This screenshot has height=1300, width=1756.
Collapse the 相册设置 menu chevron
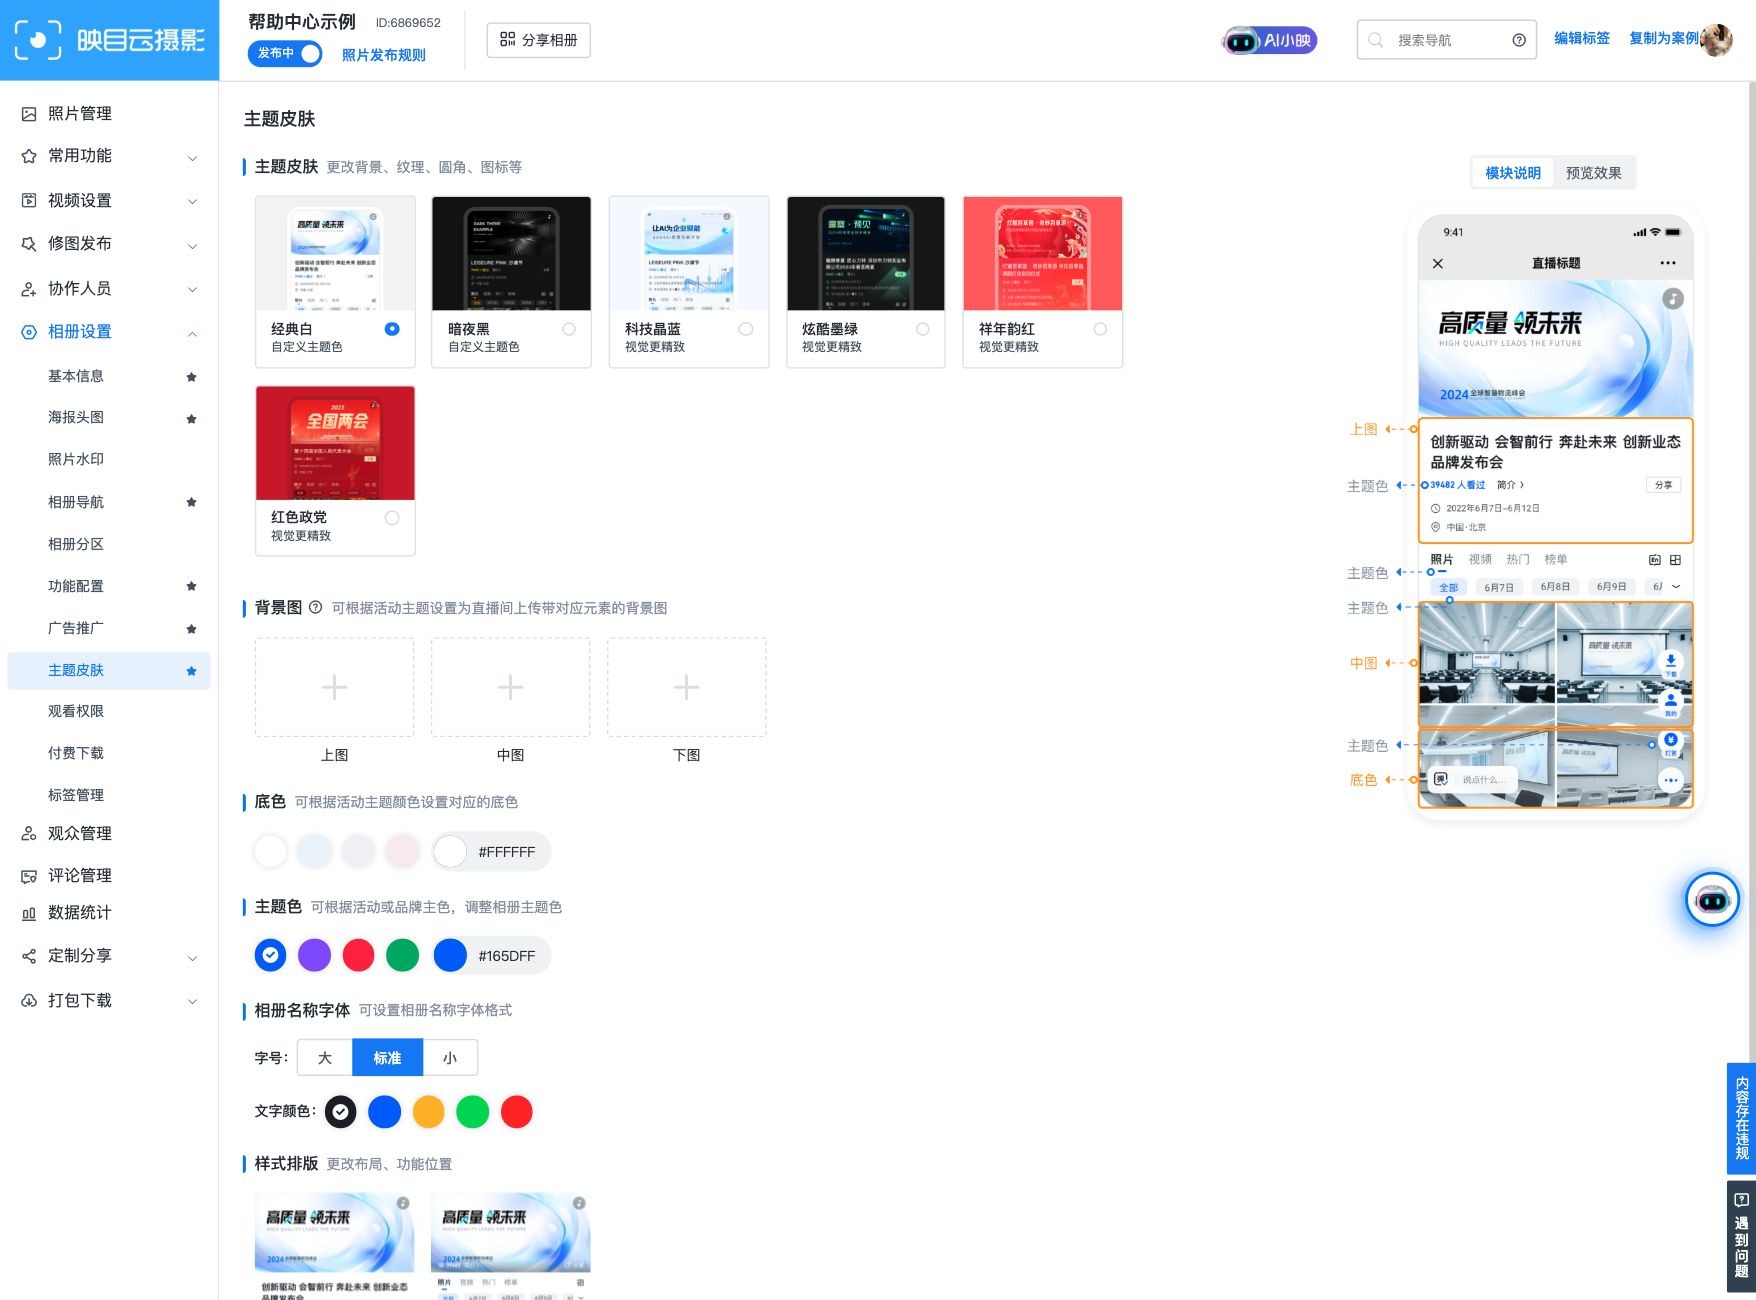pos(192,333)
